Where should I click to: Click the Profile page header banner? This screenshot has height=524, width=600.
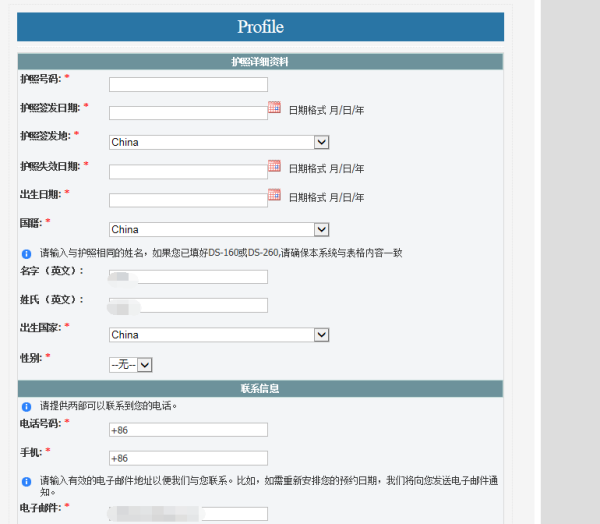(x=260, y=27)
